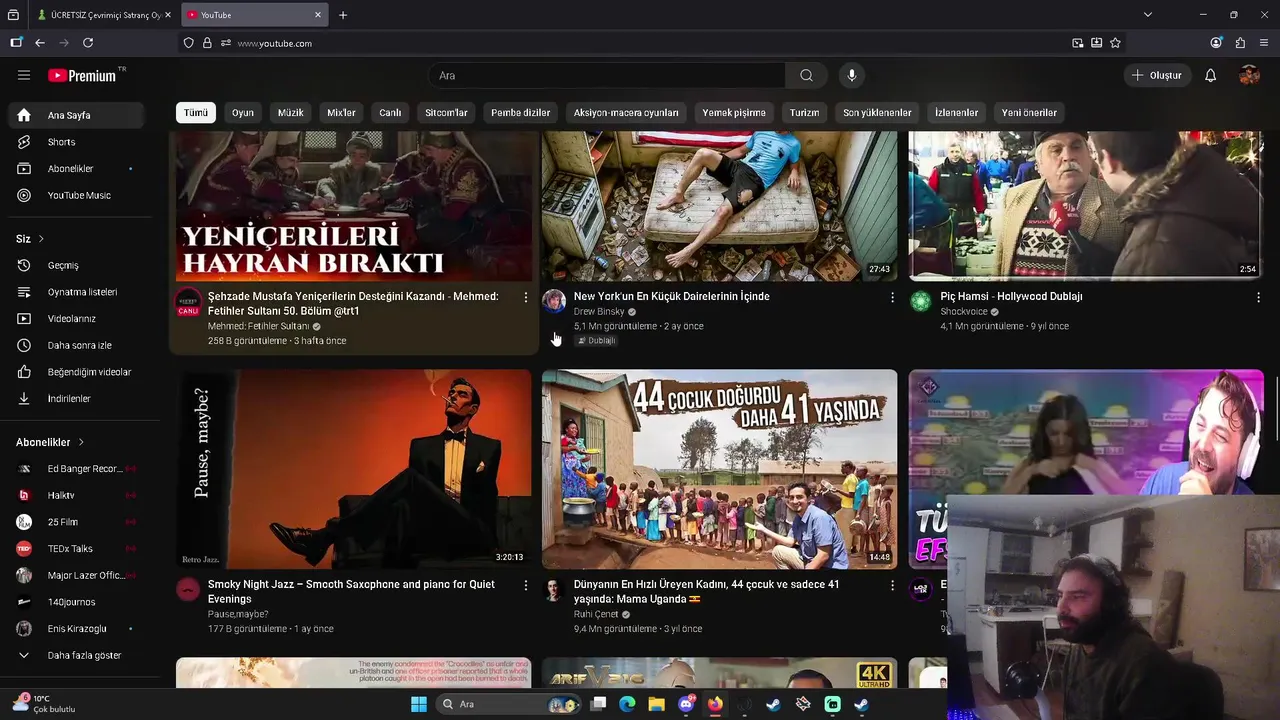Click the browser address bar URL
This screenshot has width=1280, height=720.
tap(275, 43)
